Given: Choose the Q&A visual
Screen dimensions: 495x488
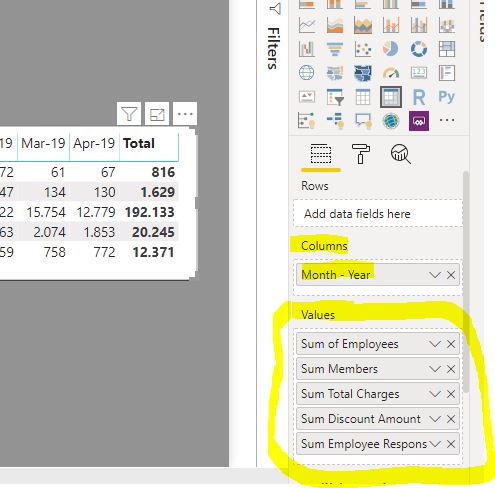Looking at the screenshot, I should [363, 120].
